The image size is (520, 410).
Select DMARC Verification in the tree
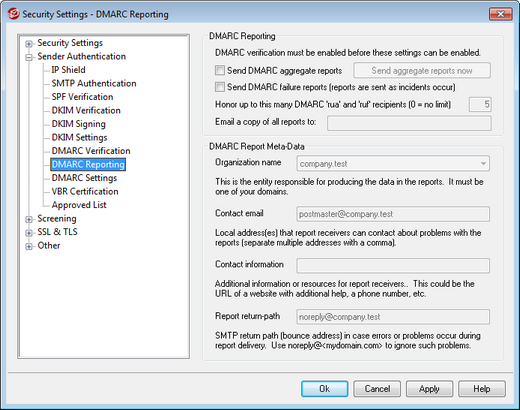coord(91,151)
